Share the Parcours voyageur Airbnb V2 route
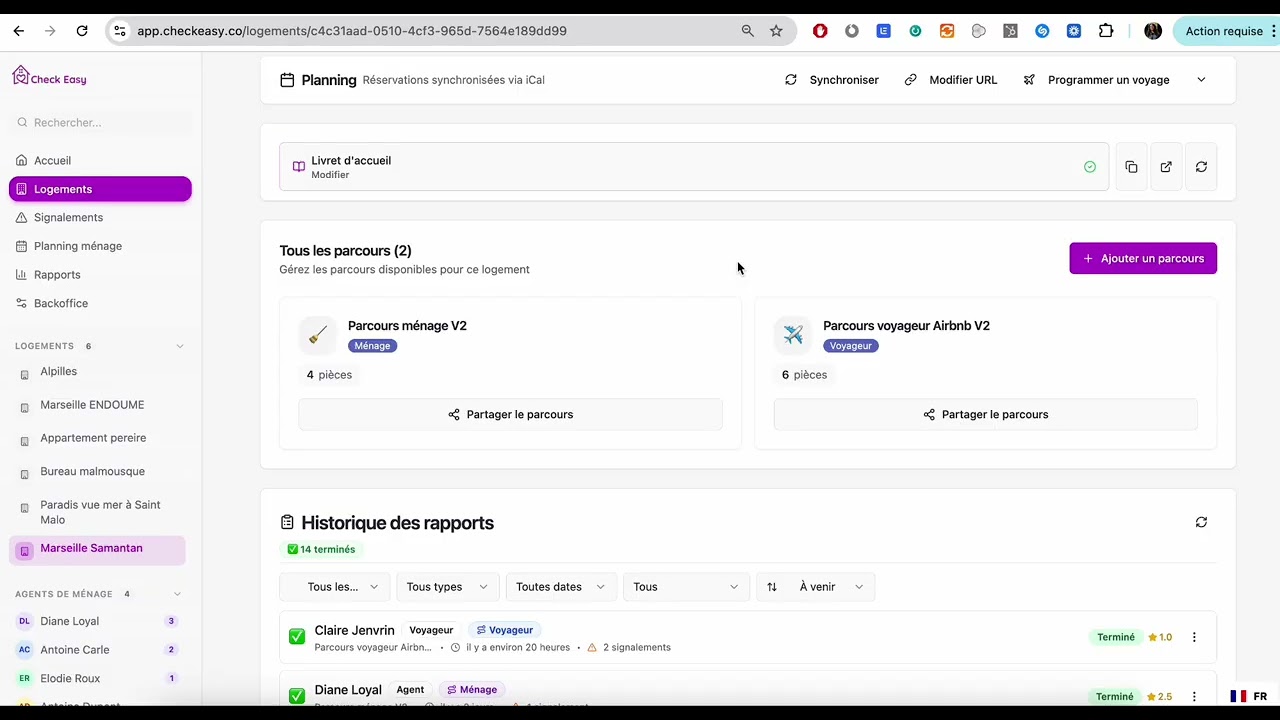Image resolution: width=1280 pixels, height=720 pixels. pyautogui.click(x=985, y=414)
